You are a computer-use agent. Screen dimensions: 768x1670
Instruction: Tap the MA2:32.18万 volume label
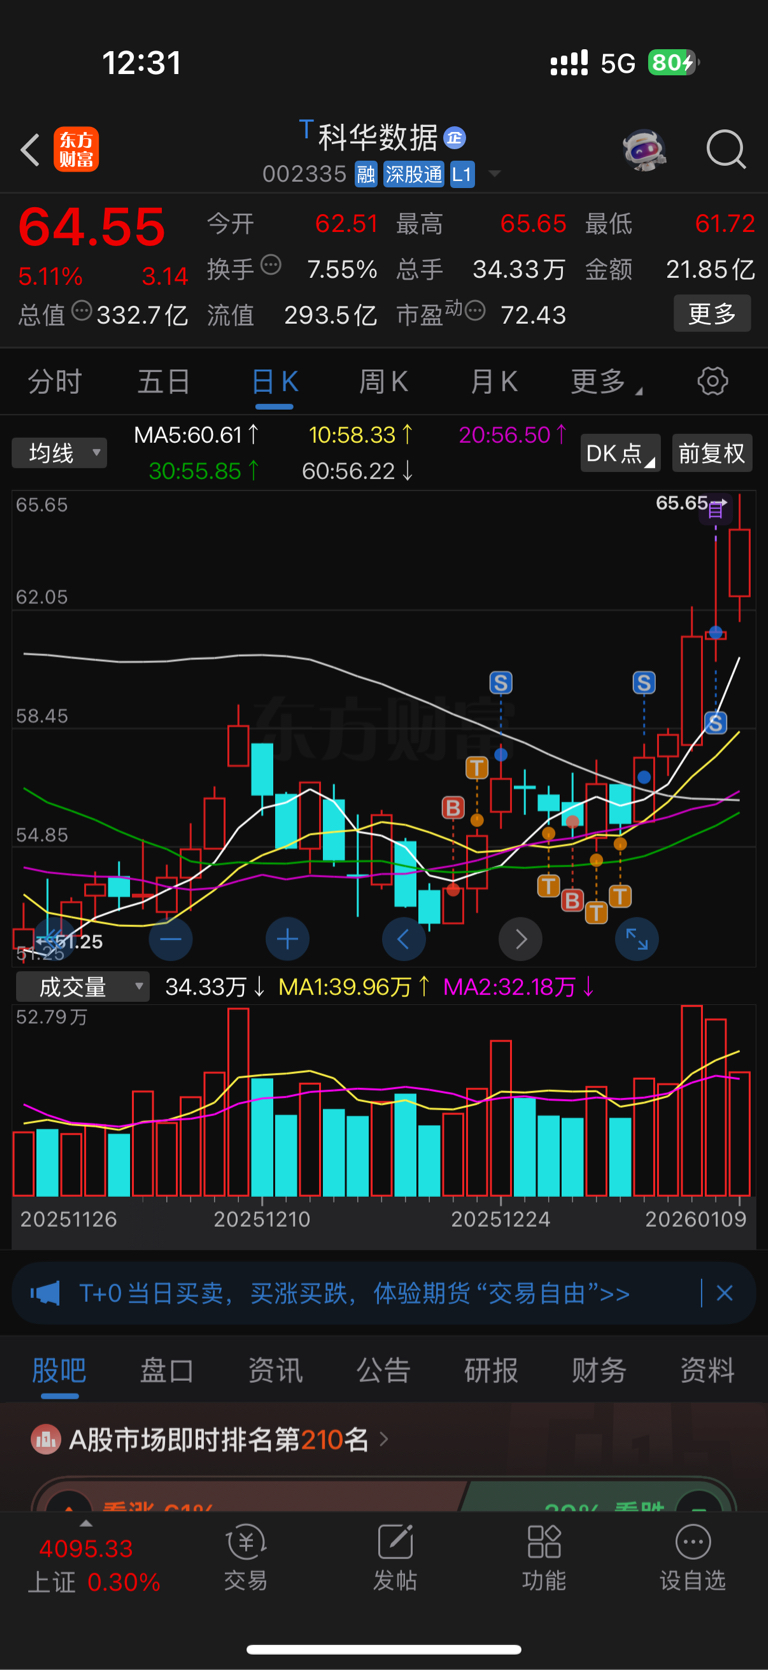click(519, 987)
